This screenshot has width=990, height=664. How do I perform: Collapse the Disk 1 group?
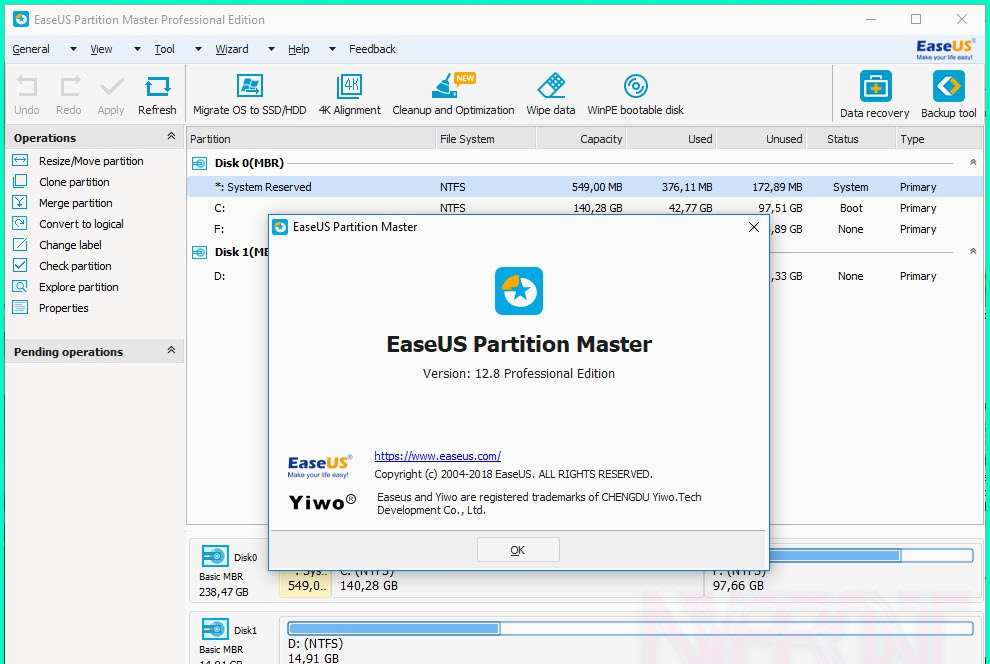click(973, 252)
